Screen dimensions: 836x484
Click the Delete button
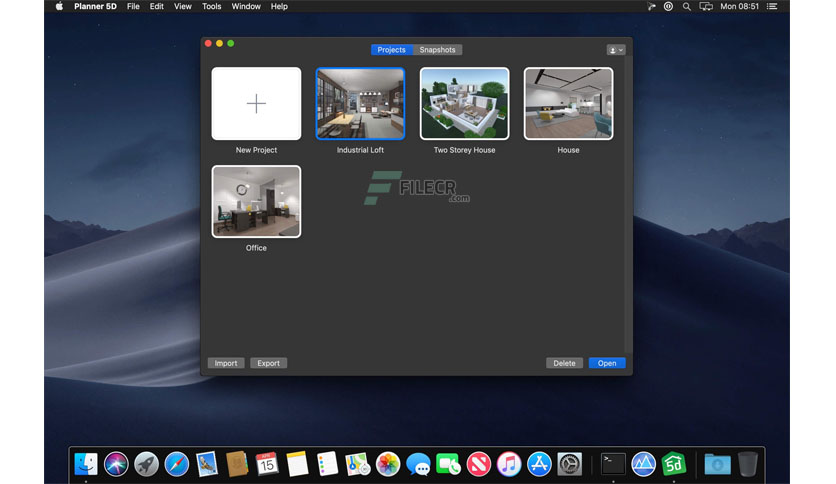point(564,363)
